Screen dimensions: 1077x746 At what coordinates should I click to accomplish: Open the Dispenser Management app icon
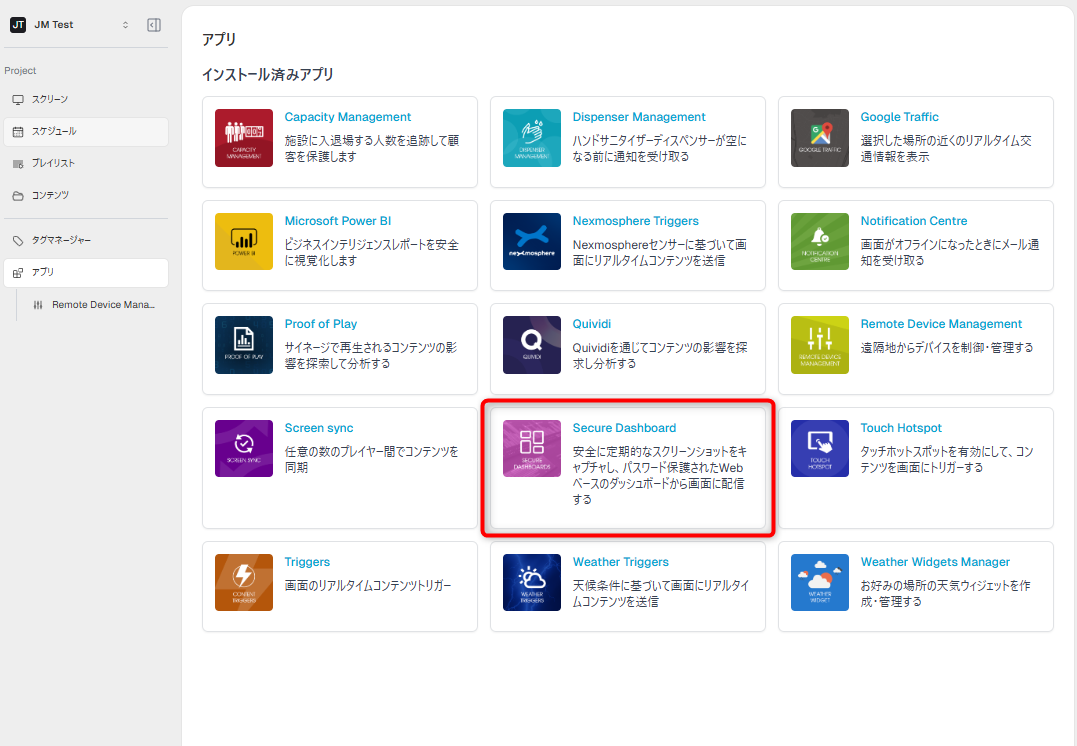(x=532, y=138)
